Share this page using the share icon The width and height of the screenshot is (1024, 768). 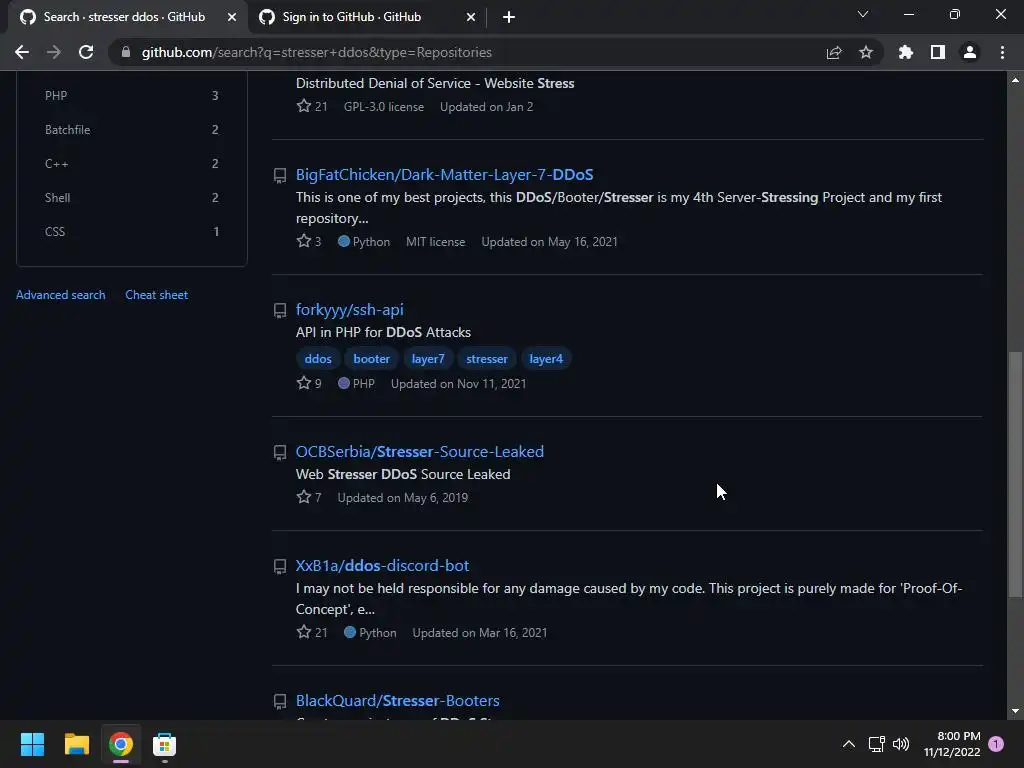(x=834, y=52)
